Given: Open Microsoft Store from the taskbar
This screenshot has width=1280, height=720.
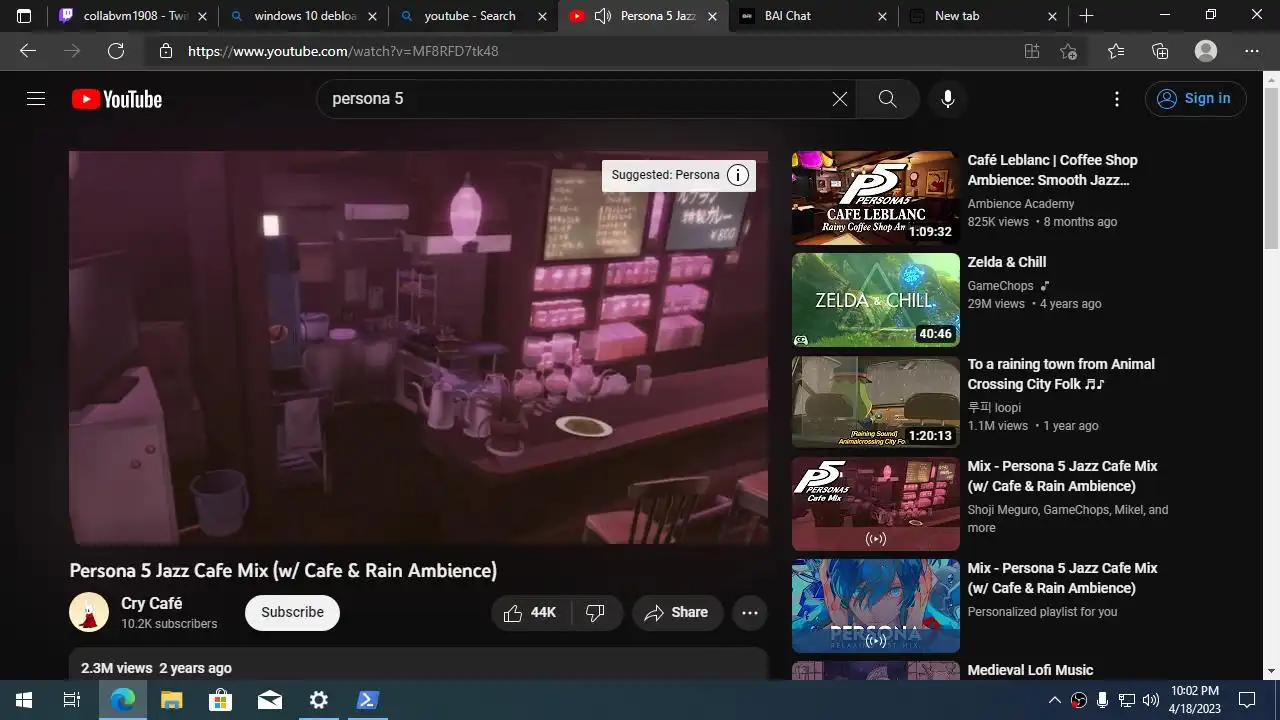Looking at the screenshot, I should tap(220, 700).
